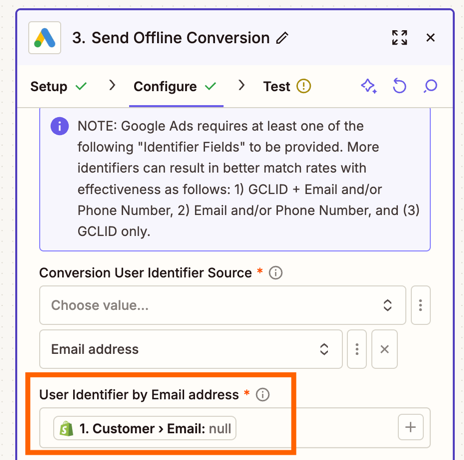Open options menu beside Choose value field
This screenshot has width=464, height=460.
[421, 305]
